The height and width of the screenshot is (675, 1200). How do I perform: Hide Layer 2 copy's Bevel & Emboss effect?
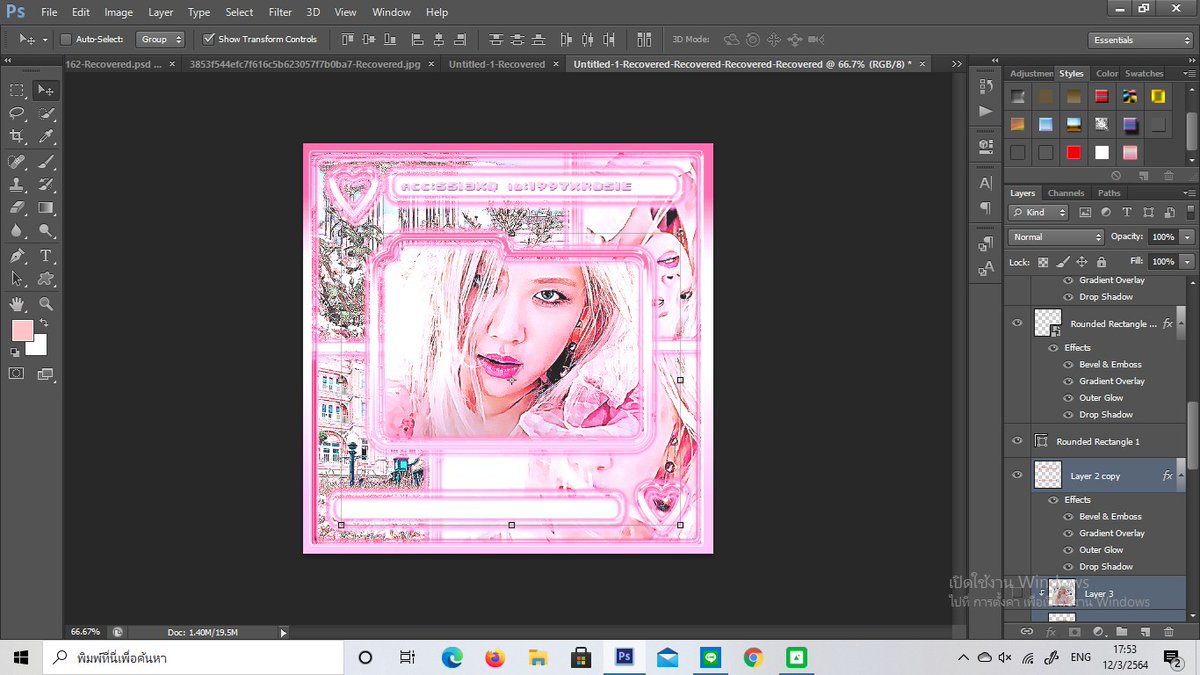click(x=1068, y=516)
